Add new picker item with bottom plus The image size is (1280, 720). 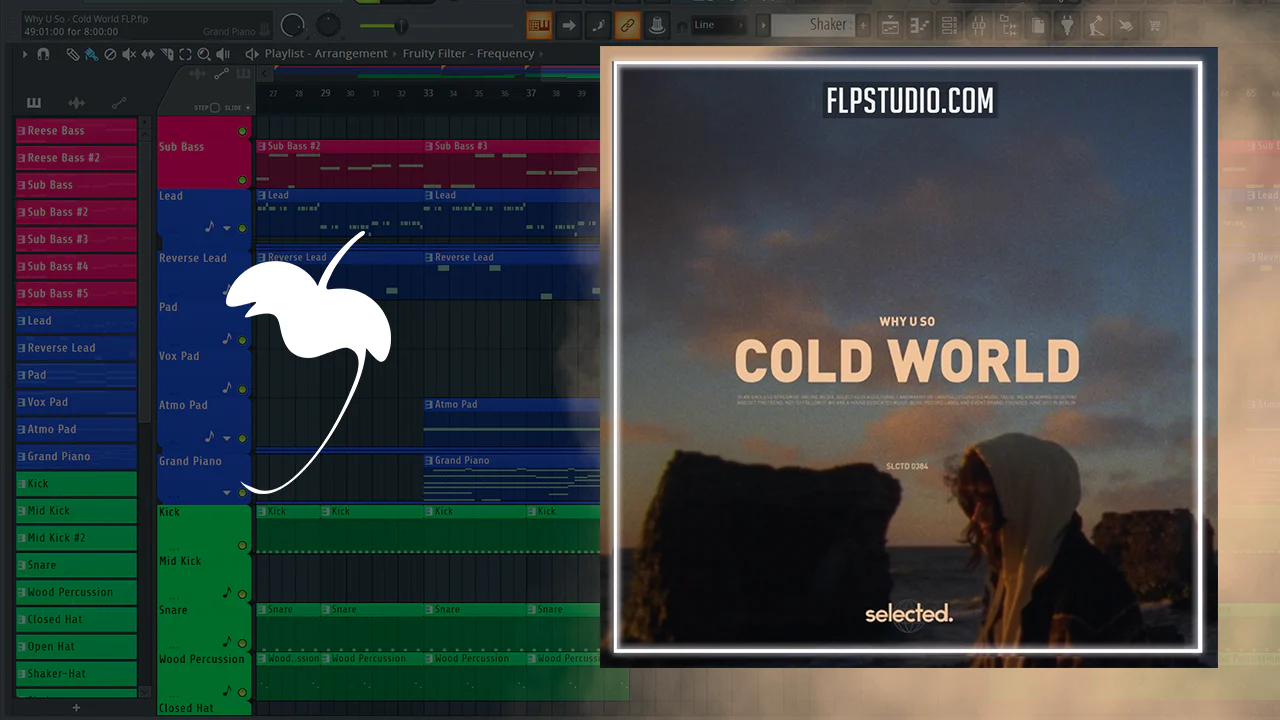click(x=76, y=708)
